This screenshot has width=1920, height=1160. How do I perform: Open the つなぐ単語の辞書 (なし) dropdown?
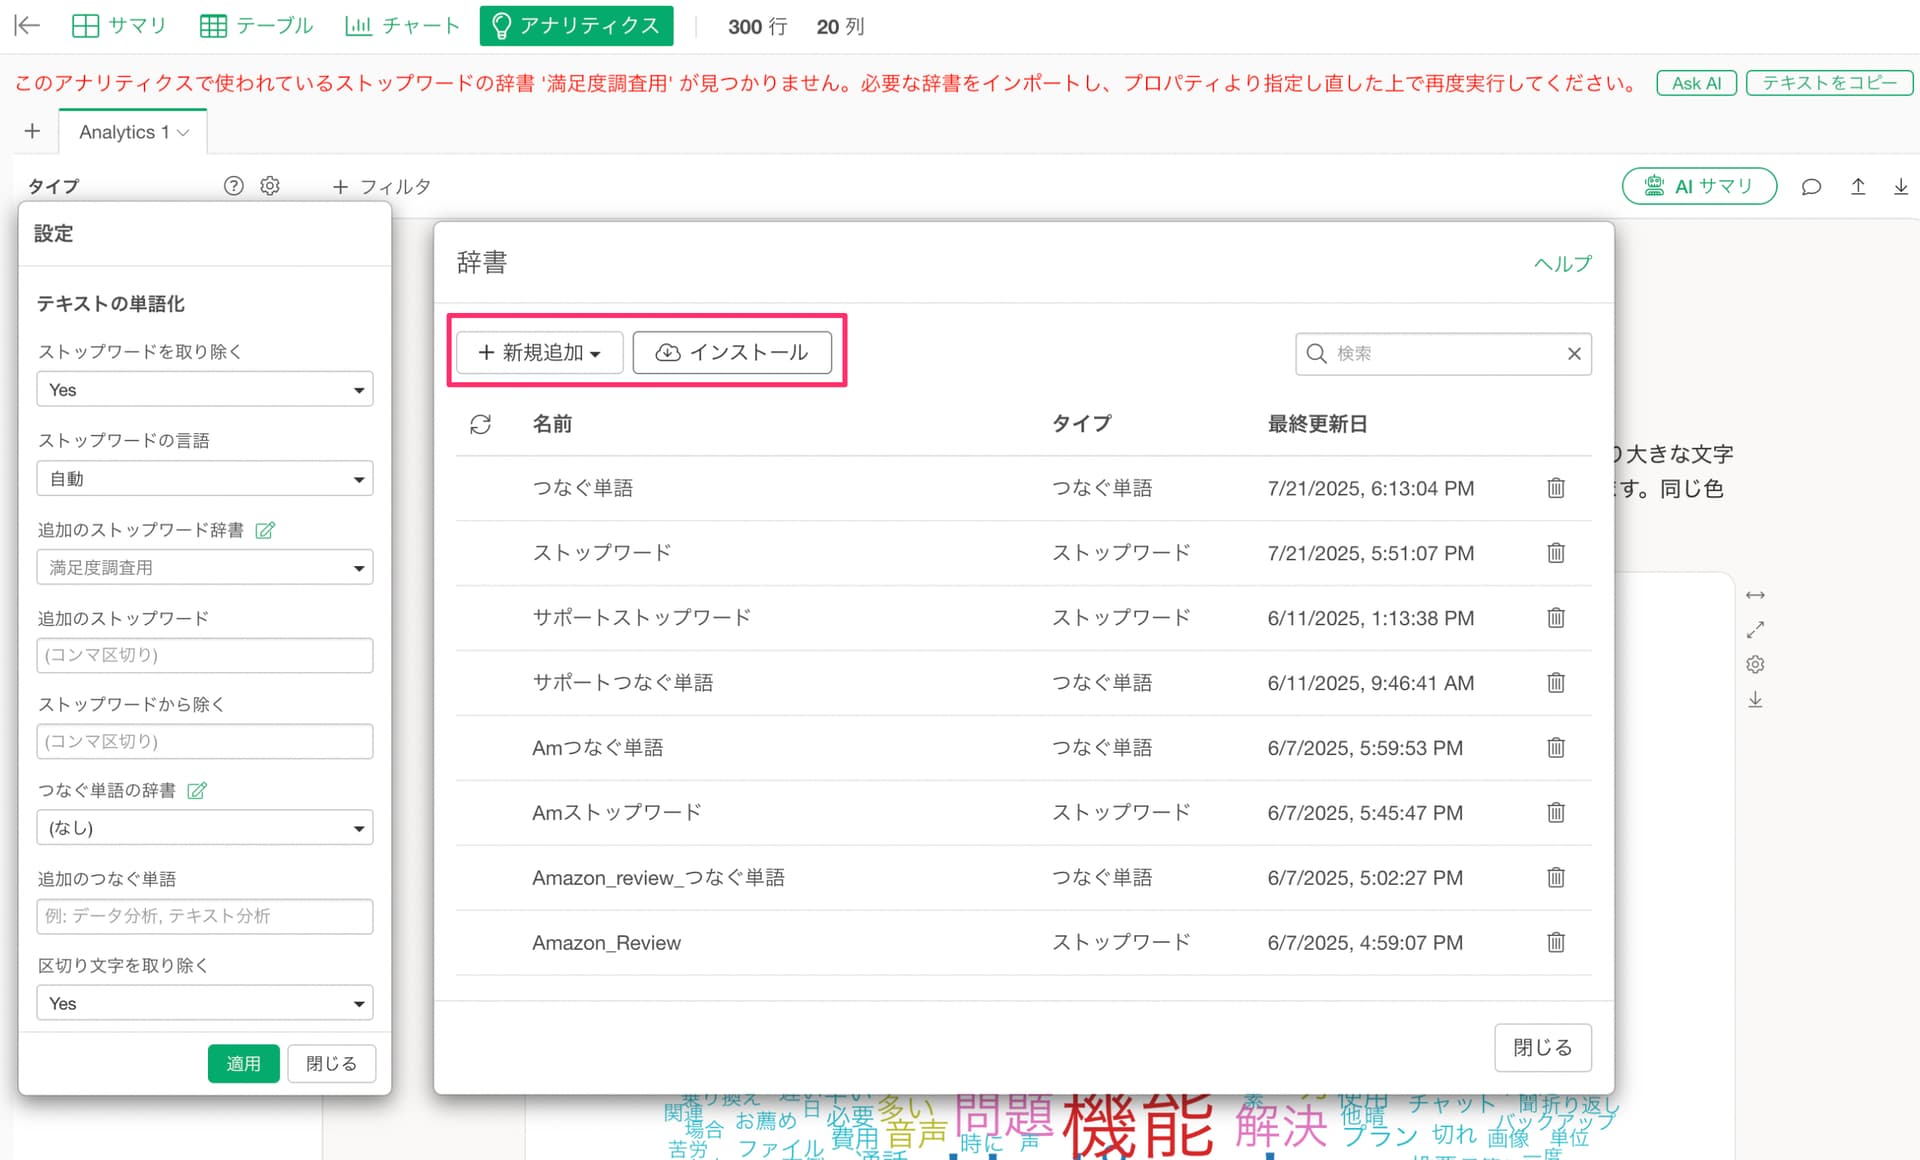[x=205, y=827]
